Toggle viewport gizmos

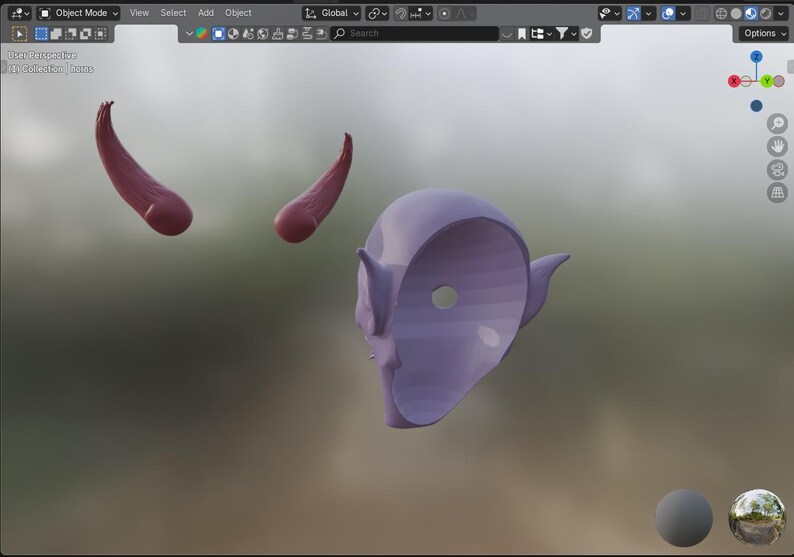click(633, 13)
